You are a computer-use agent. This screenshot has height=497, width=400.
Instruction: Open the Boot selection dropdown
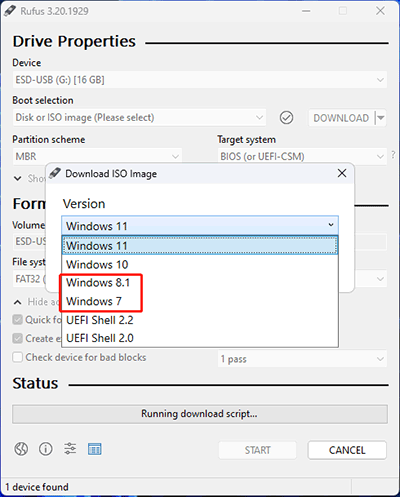pyautogui.click(x=139, y=118)
